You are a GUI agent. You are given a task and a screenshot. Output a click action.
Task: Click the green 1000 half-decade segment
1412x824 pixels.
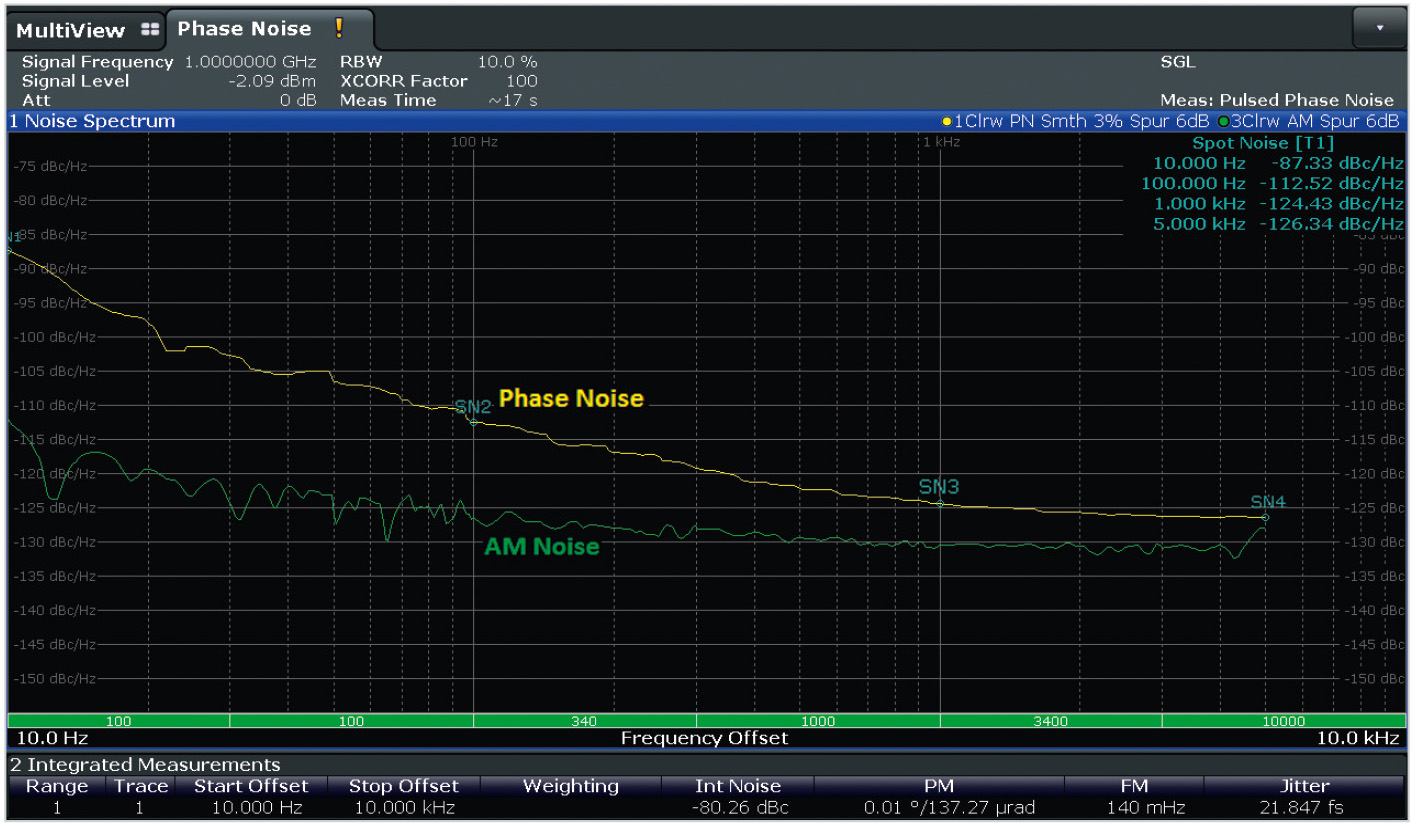pos(818,720)
